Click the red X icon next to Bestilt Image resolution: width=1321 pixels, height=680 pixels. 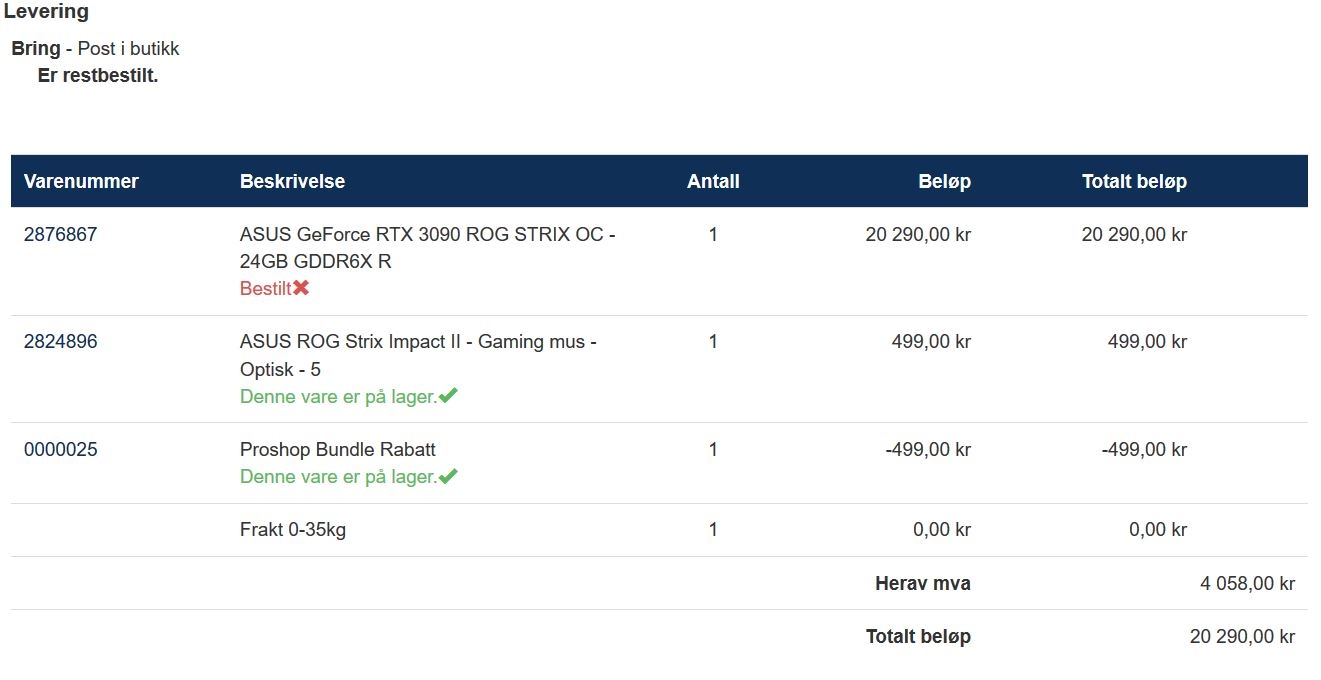point(301,288)
